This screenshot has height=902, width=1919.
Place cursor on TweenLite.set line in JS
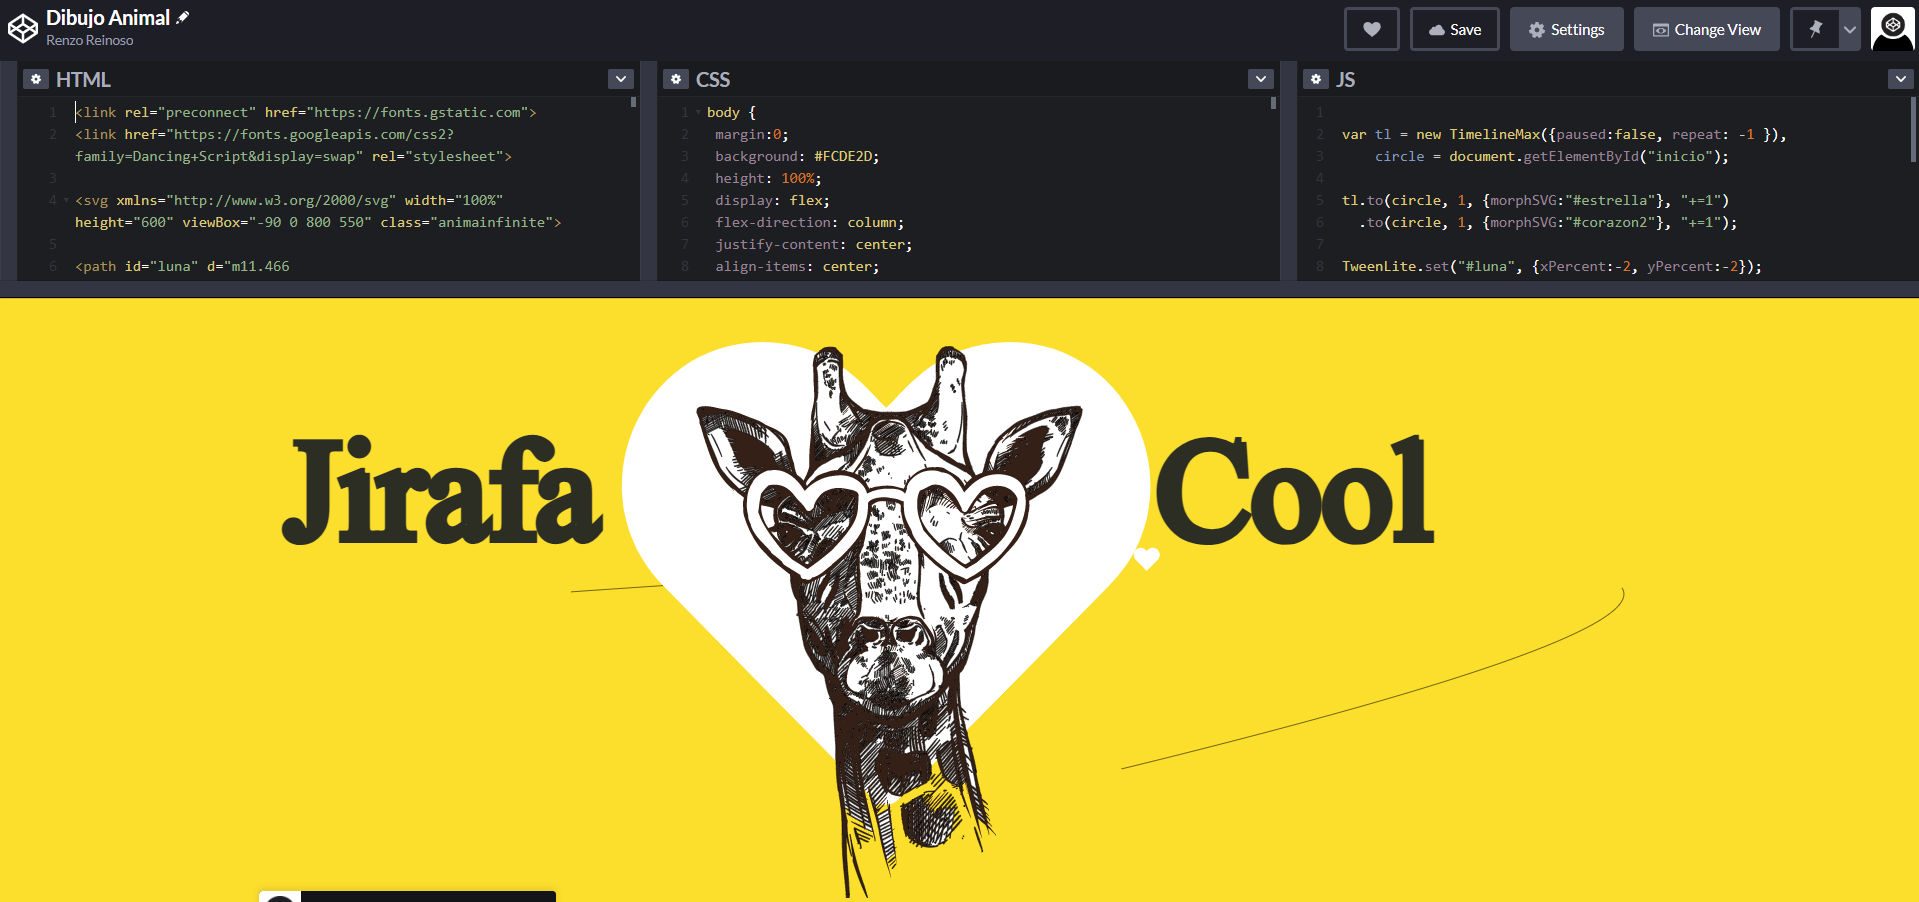tap(1551, 266)
